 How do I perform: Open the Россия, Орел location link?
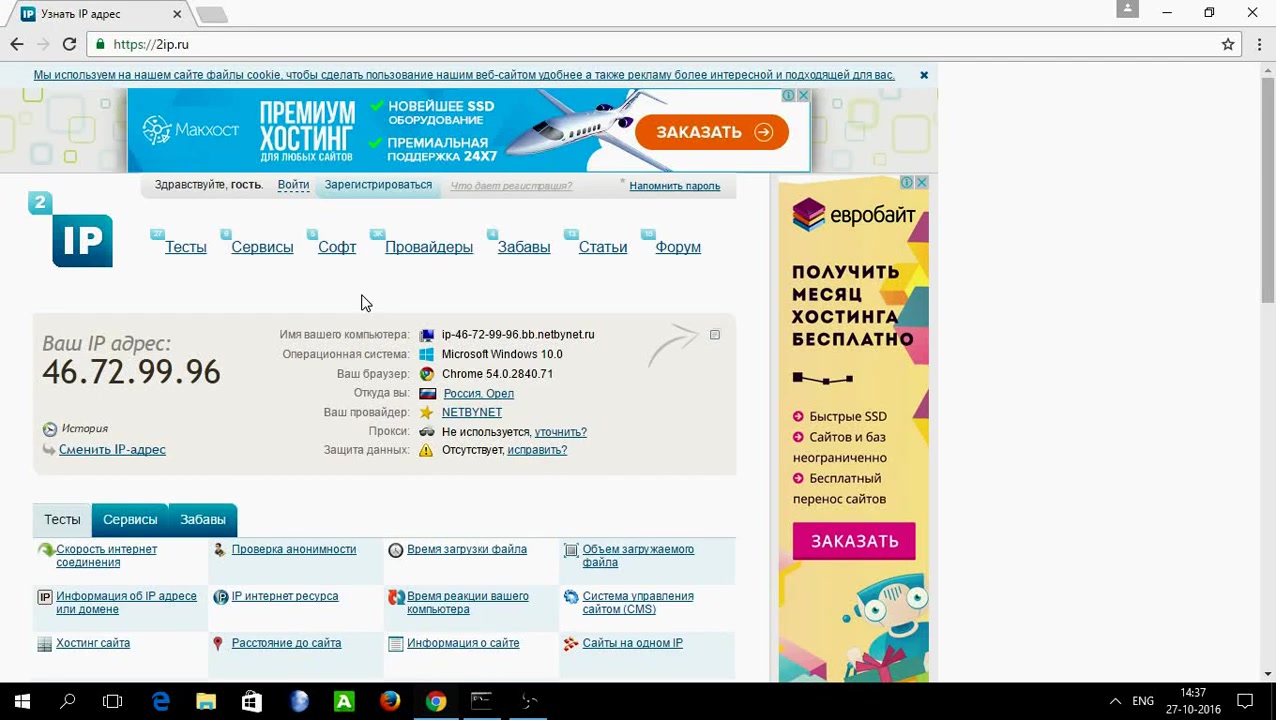[x=479, y=394]
